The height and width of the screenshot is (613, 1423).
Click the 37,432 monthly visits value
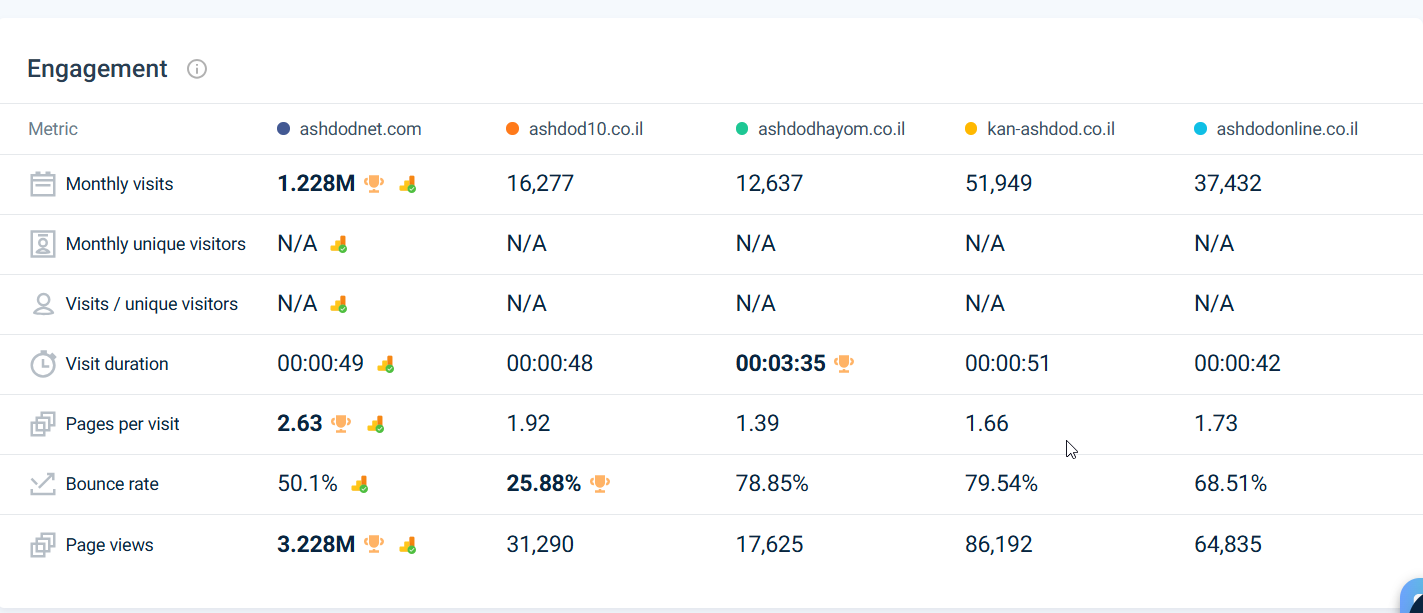1228,184
